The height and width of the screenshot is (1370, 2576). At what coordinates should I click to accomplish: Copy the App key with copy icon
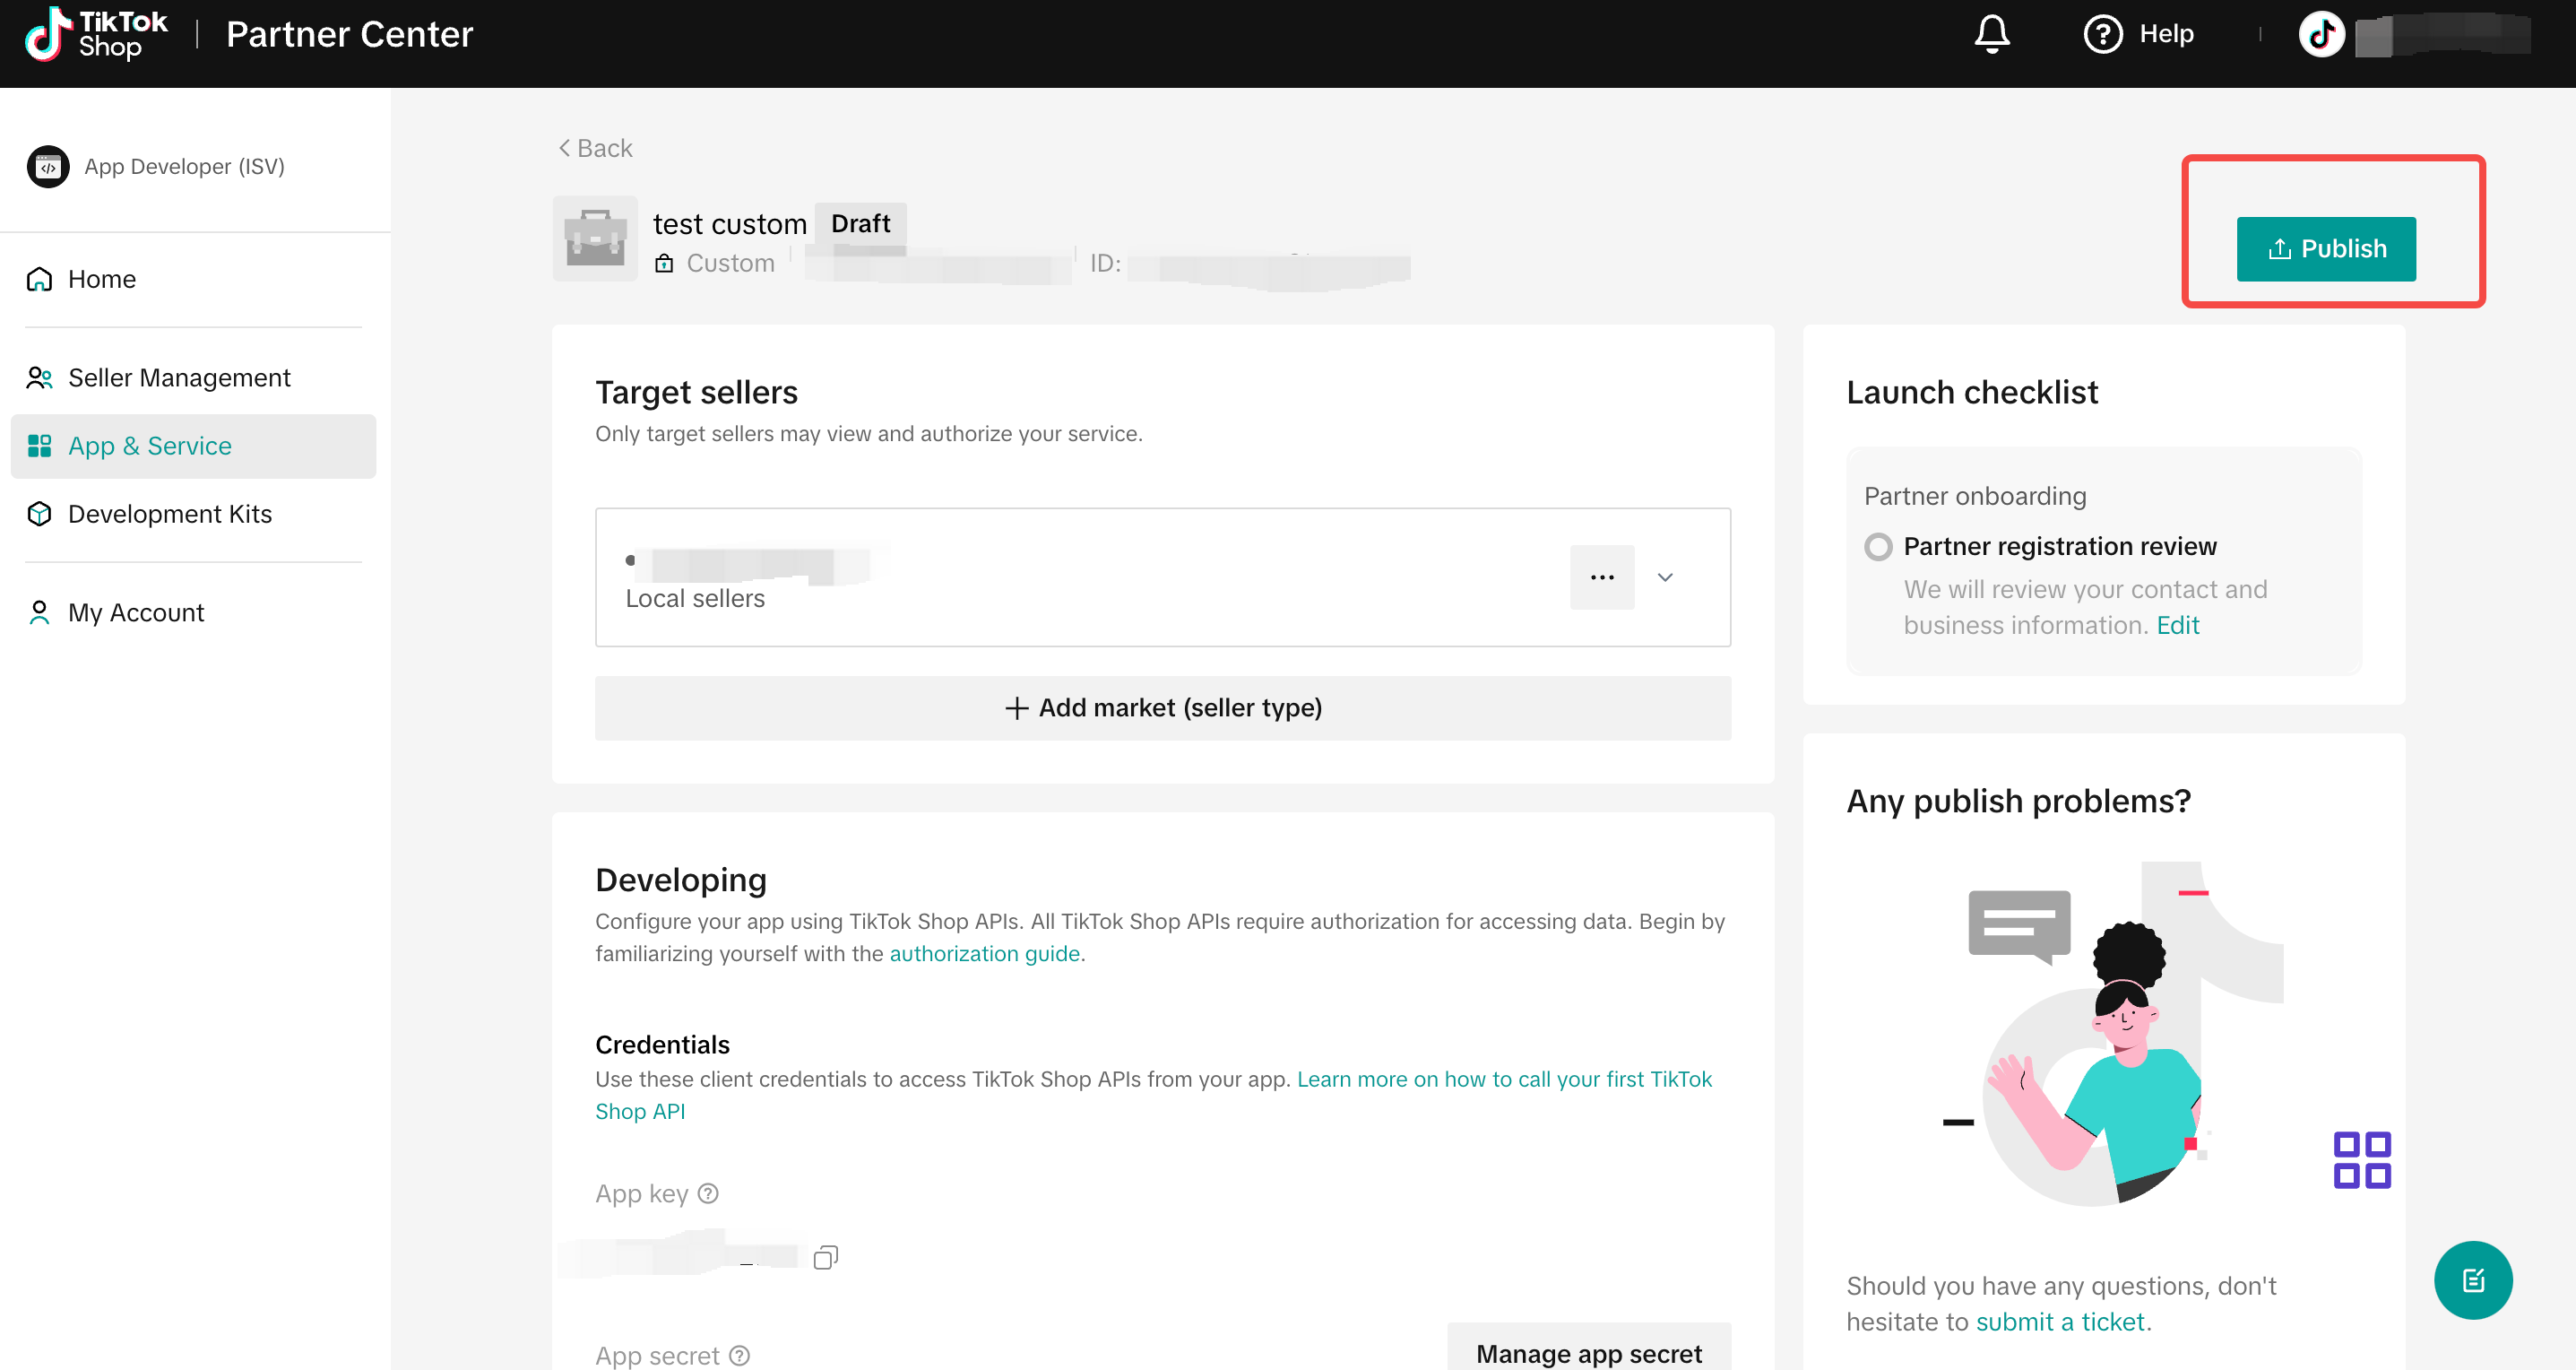825,1257
